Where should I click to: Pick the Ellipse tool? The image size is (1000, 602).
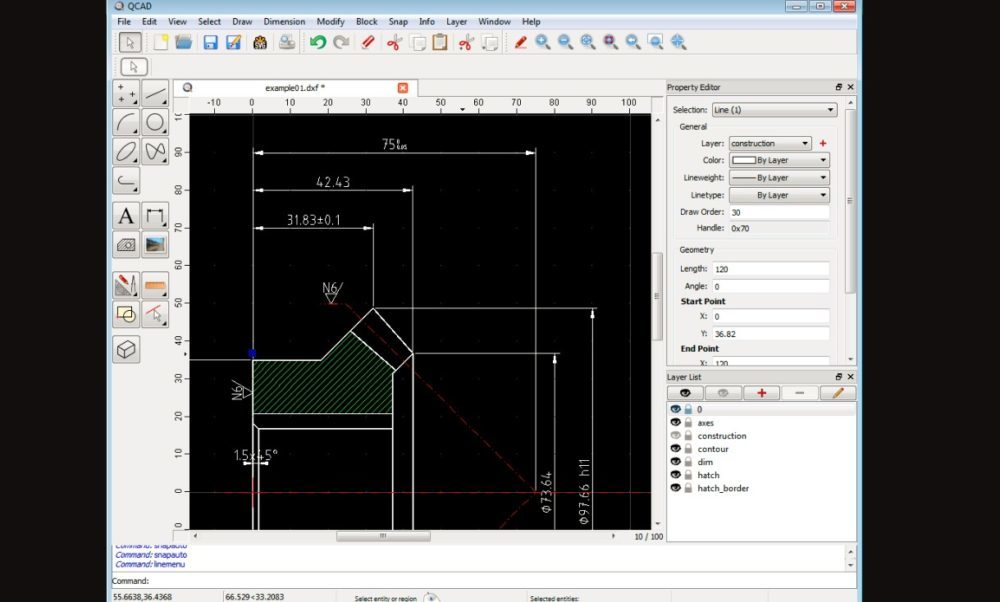click(x=126, y=152)
